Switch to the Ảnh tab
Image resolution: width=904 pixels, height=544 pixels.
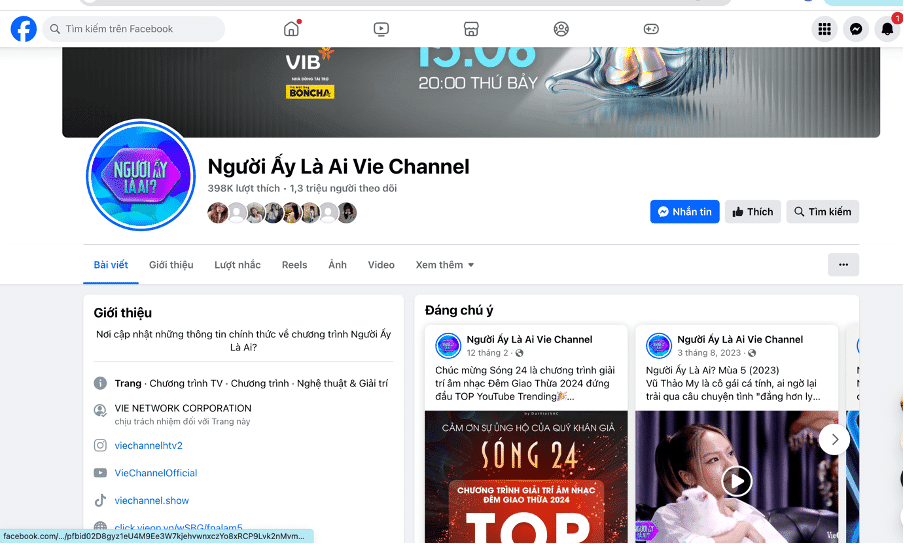(338, 265)
